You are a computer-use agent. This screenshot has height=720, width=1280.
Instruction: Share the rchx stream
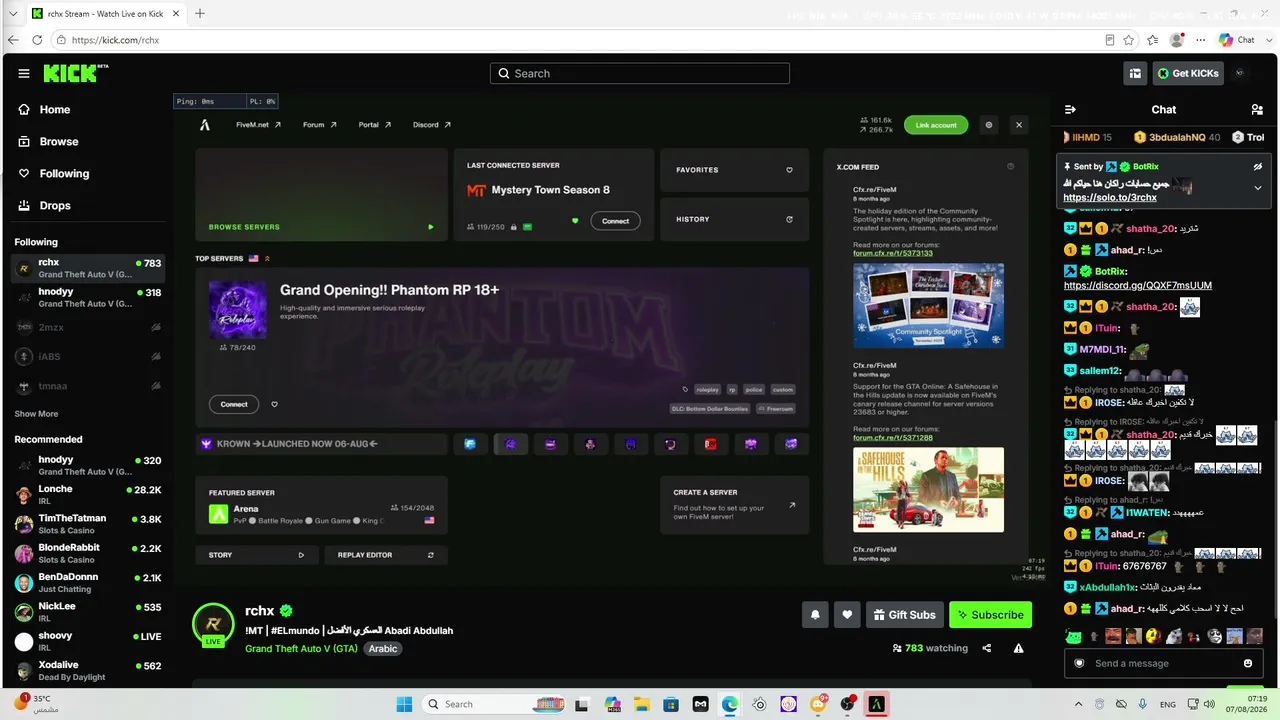987,648
